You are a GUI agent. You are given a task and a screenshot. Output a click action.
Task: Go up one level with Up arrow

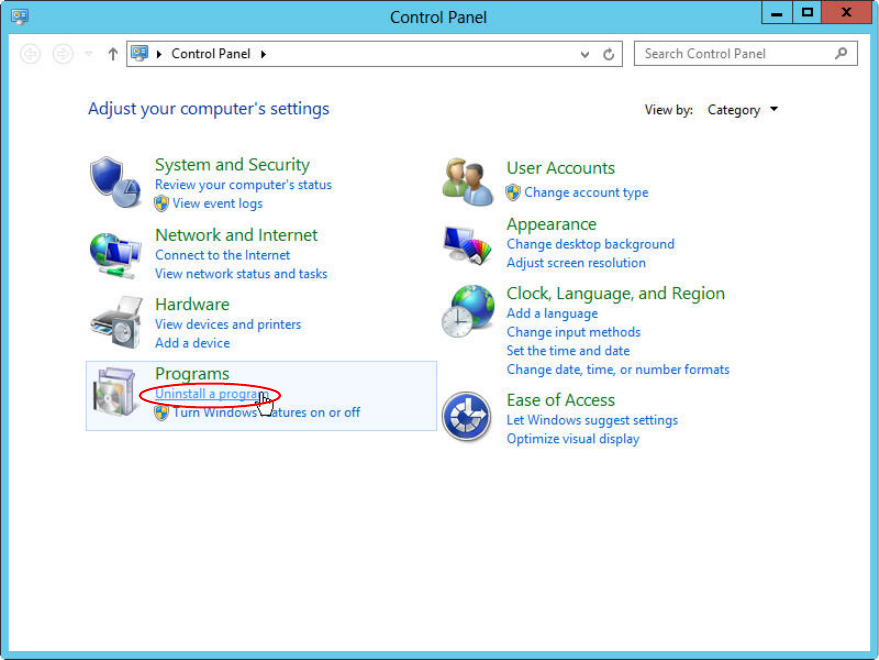coord(113,54)
